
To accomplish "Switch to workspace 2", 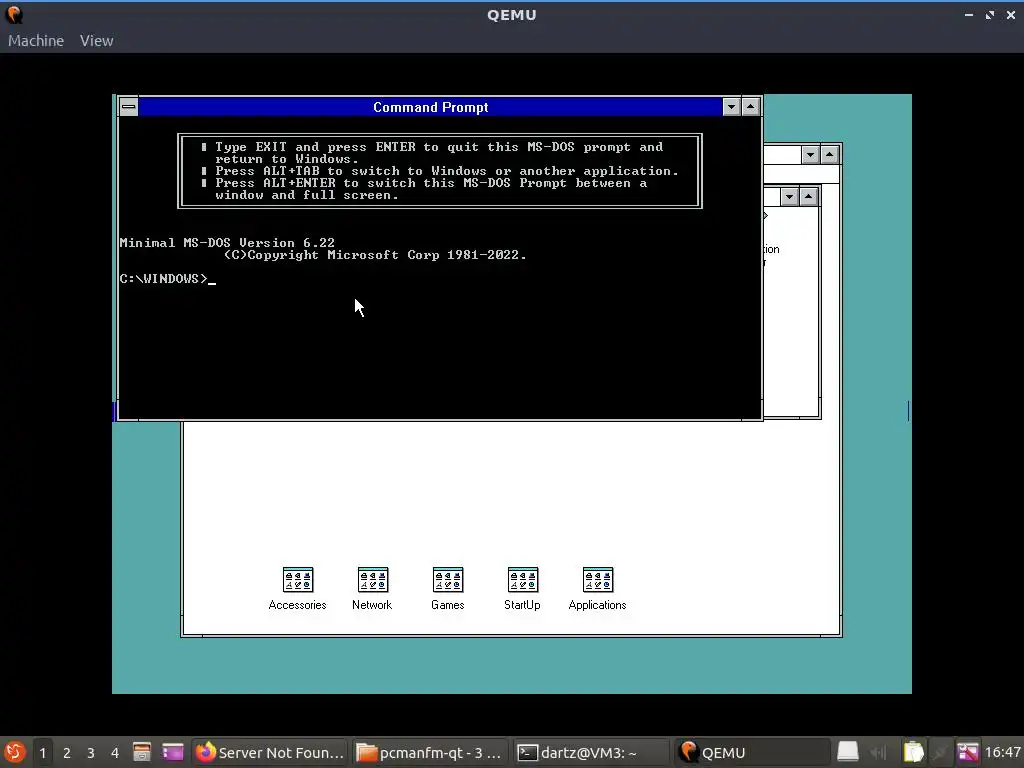I will click(x=67, y=753).
